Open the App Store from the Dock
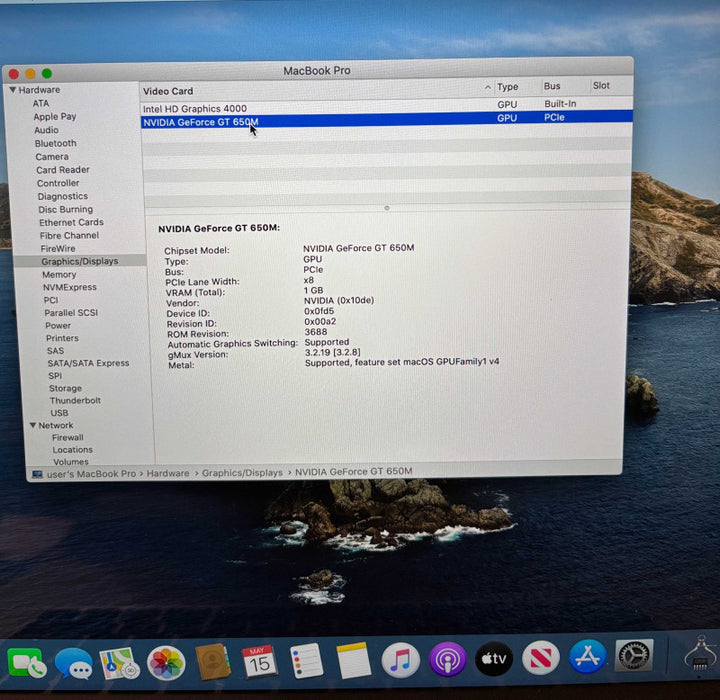Viewport: 720px width, 700px height. 588,656
